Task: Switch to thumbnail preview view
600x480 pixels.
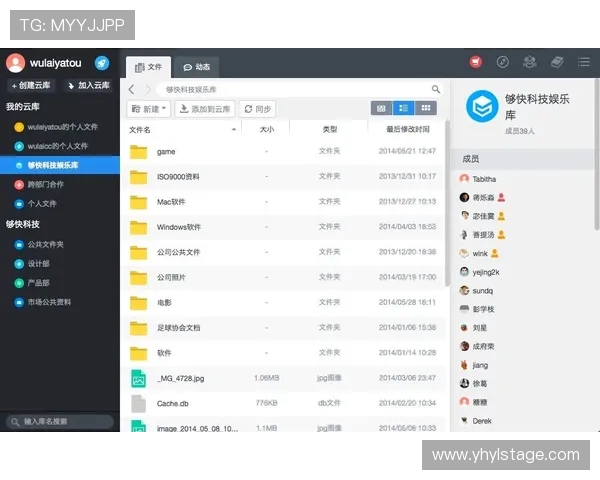Action: tap(381, 108)
